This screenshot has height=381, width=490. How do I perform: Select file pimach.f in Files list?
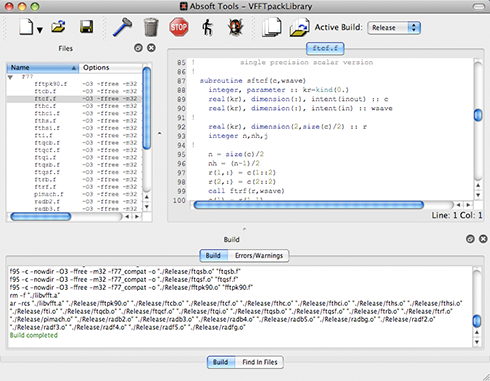coord(49,194)
